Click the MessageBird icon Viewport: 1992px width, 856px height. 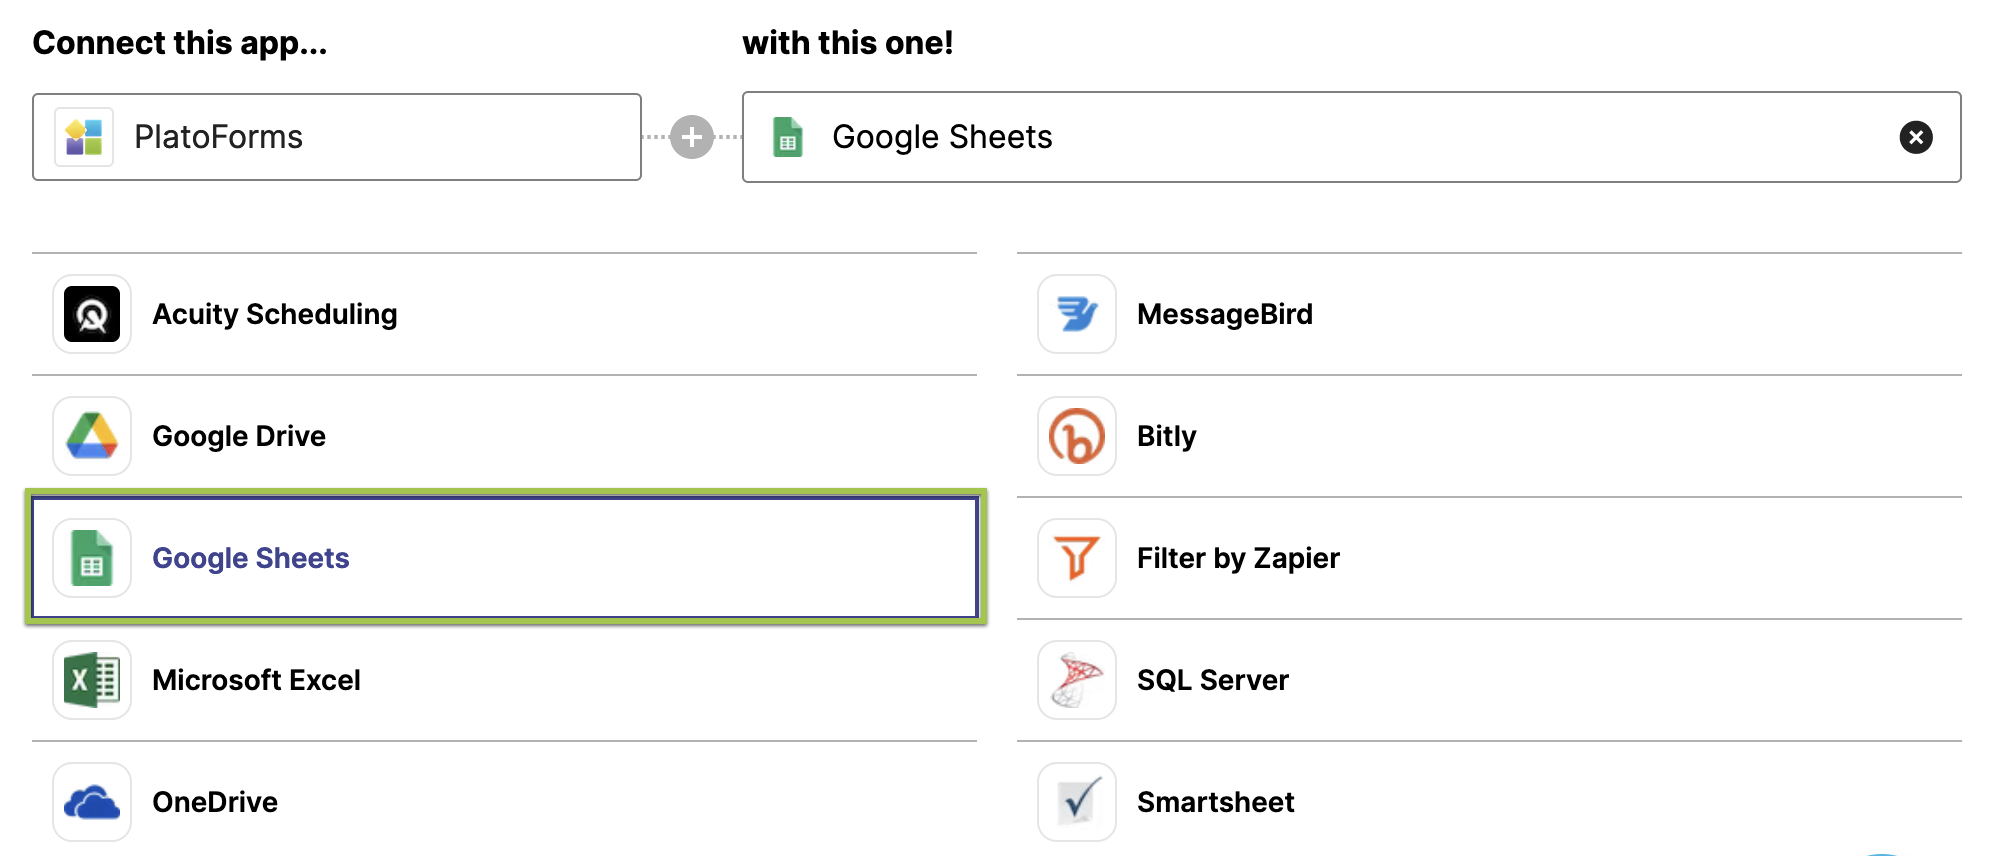click(1077, 314)
